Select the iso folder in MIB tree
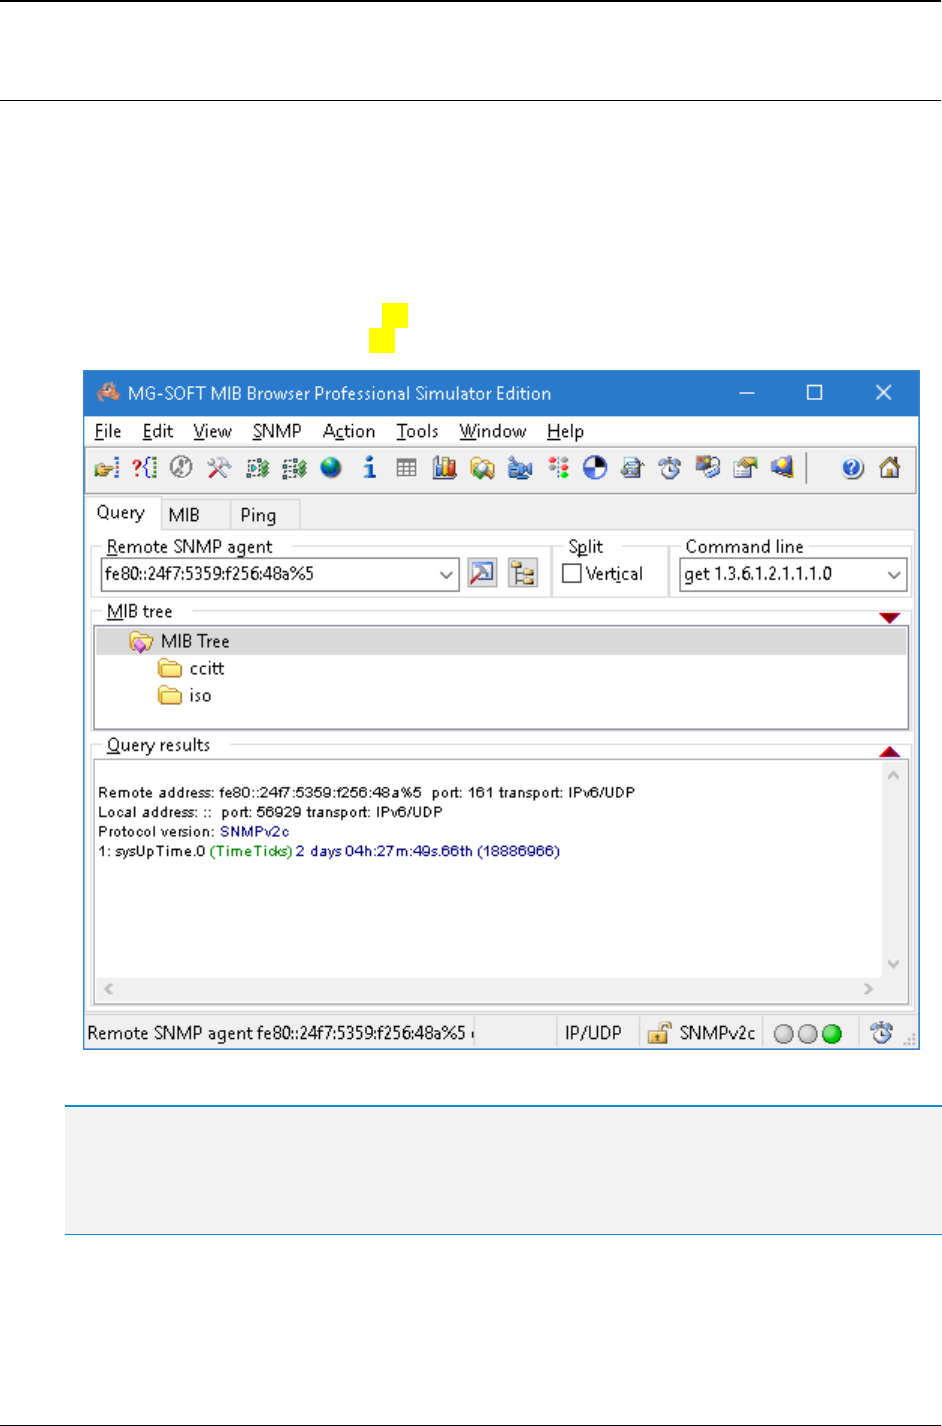942x1426 pixels. pos(185,696)
